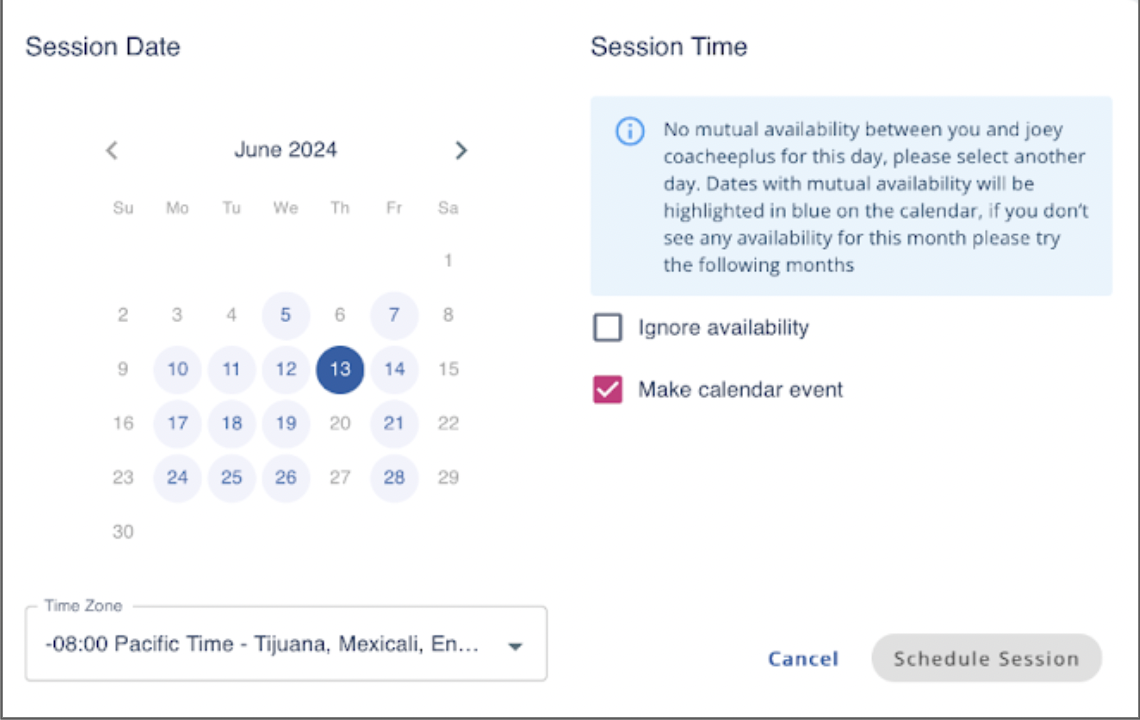
Task: Advance to next month arrow
Action: 461,151
